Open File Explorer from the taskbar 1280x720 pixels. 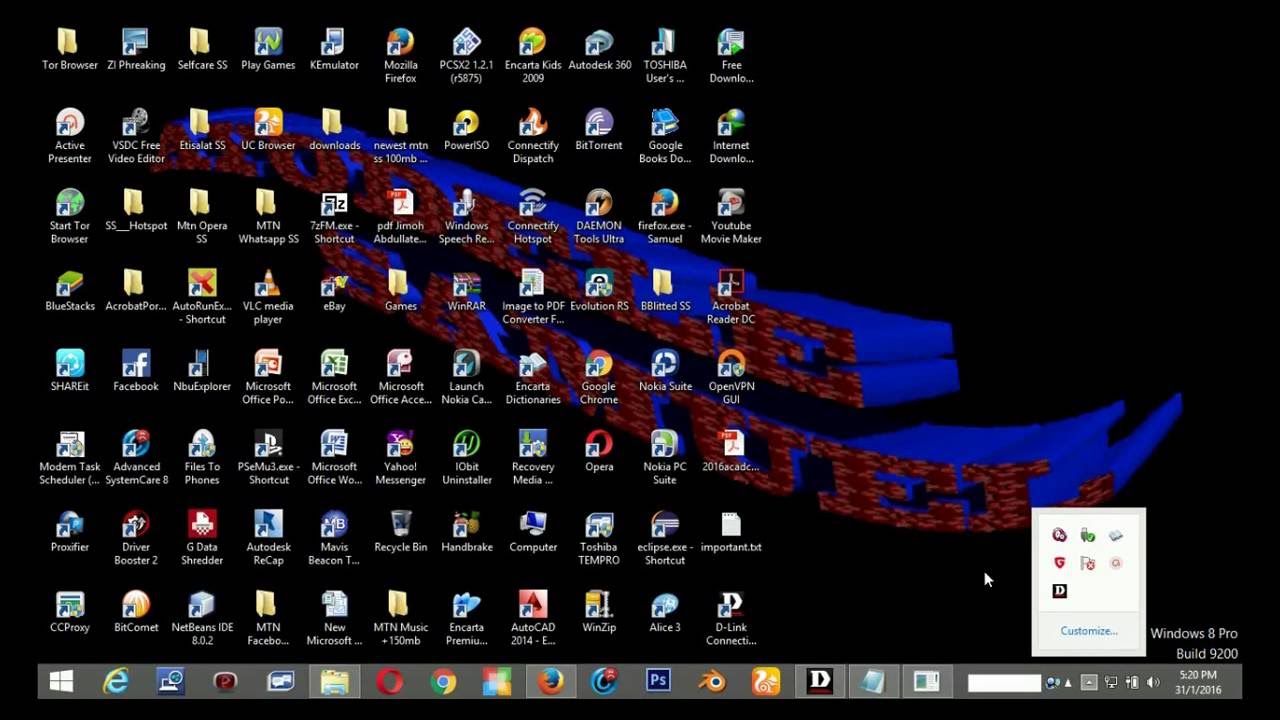pyautogui.click(x=334, y=682)
